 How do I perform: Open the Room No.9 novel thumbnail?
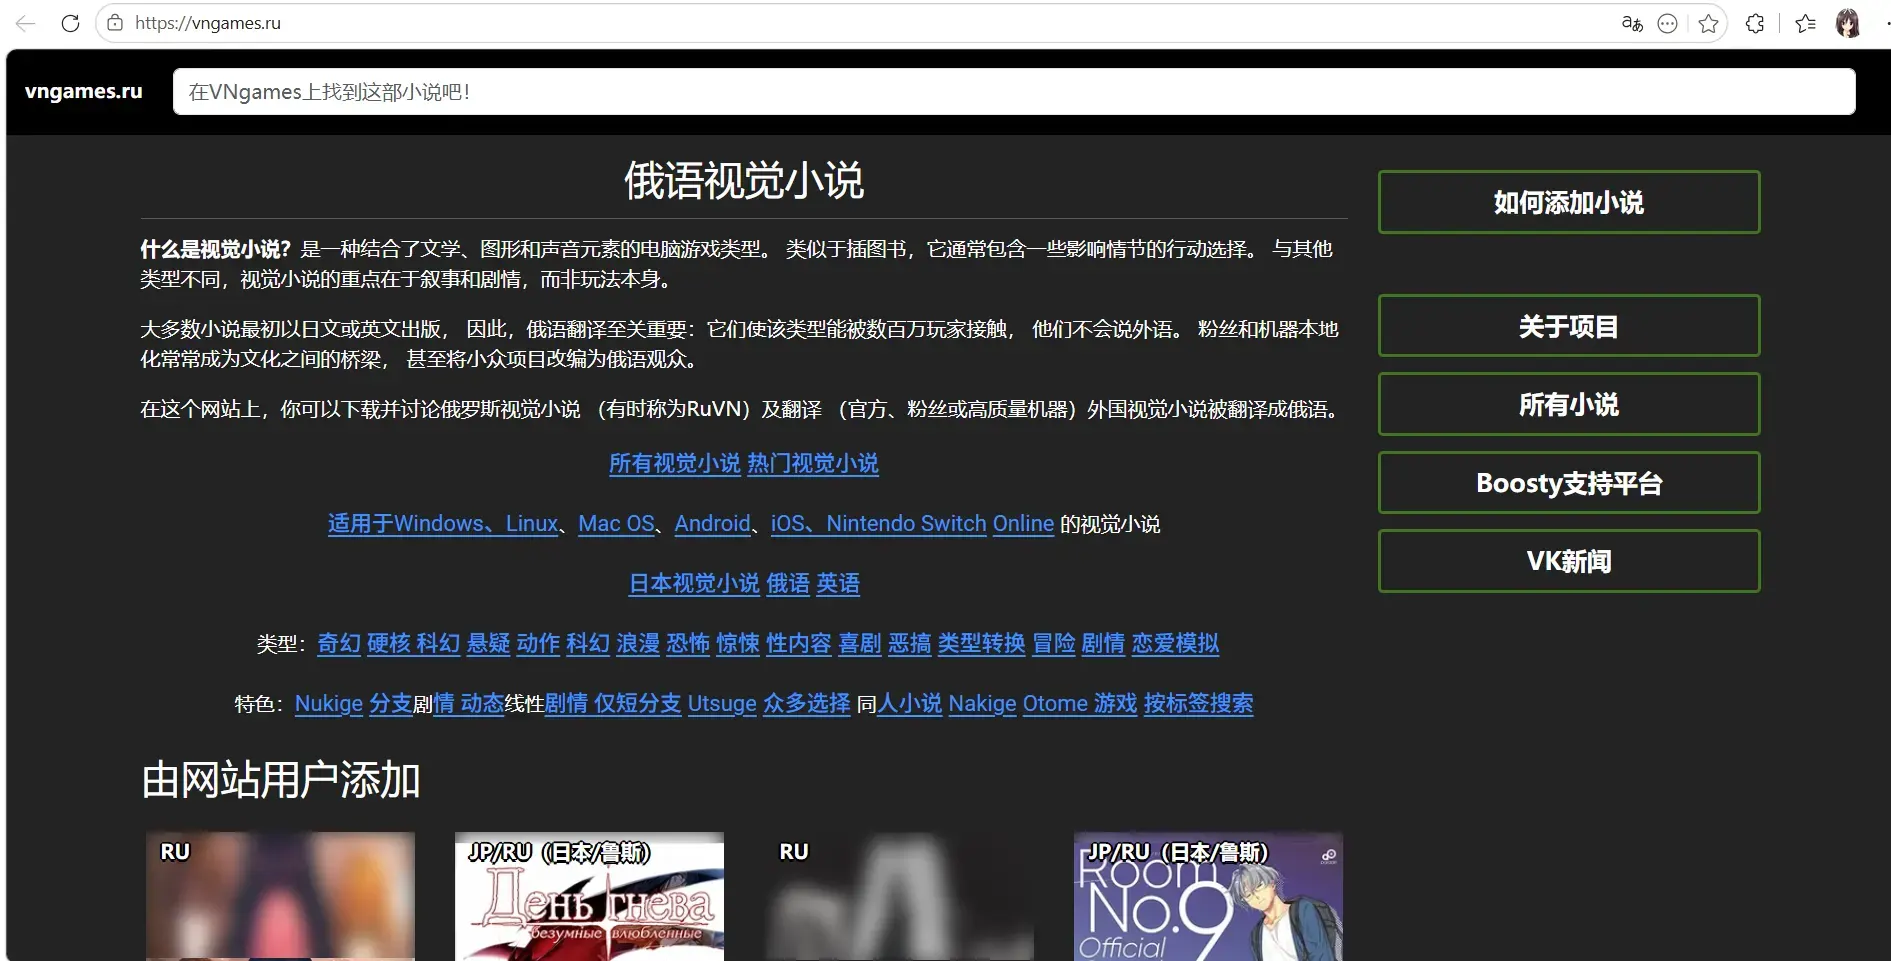[x=1208, y=896]
